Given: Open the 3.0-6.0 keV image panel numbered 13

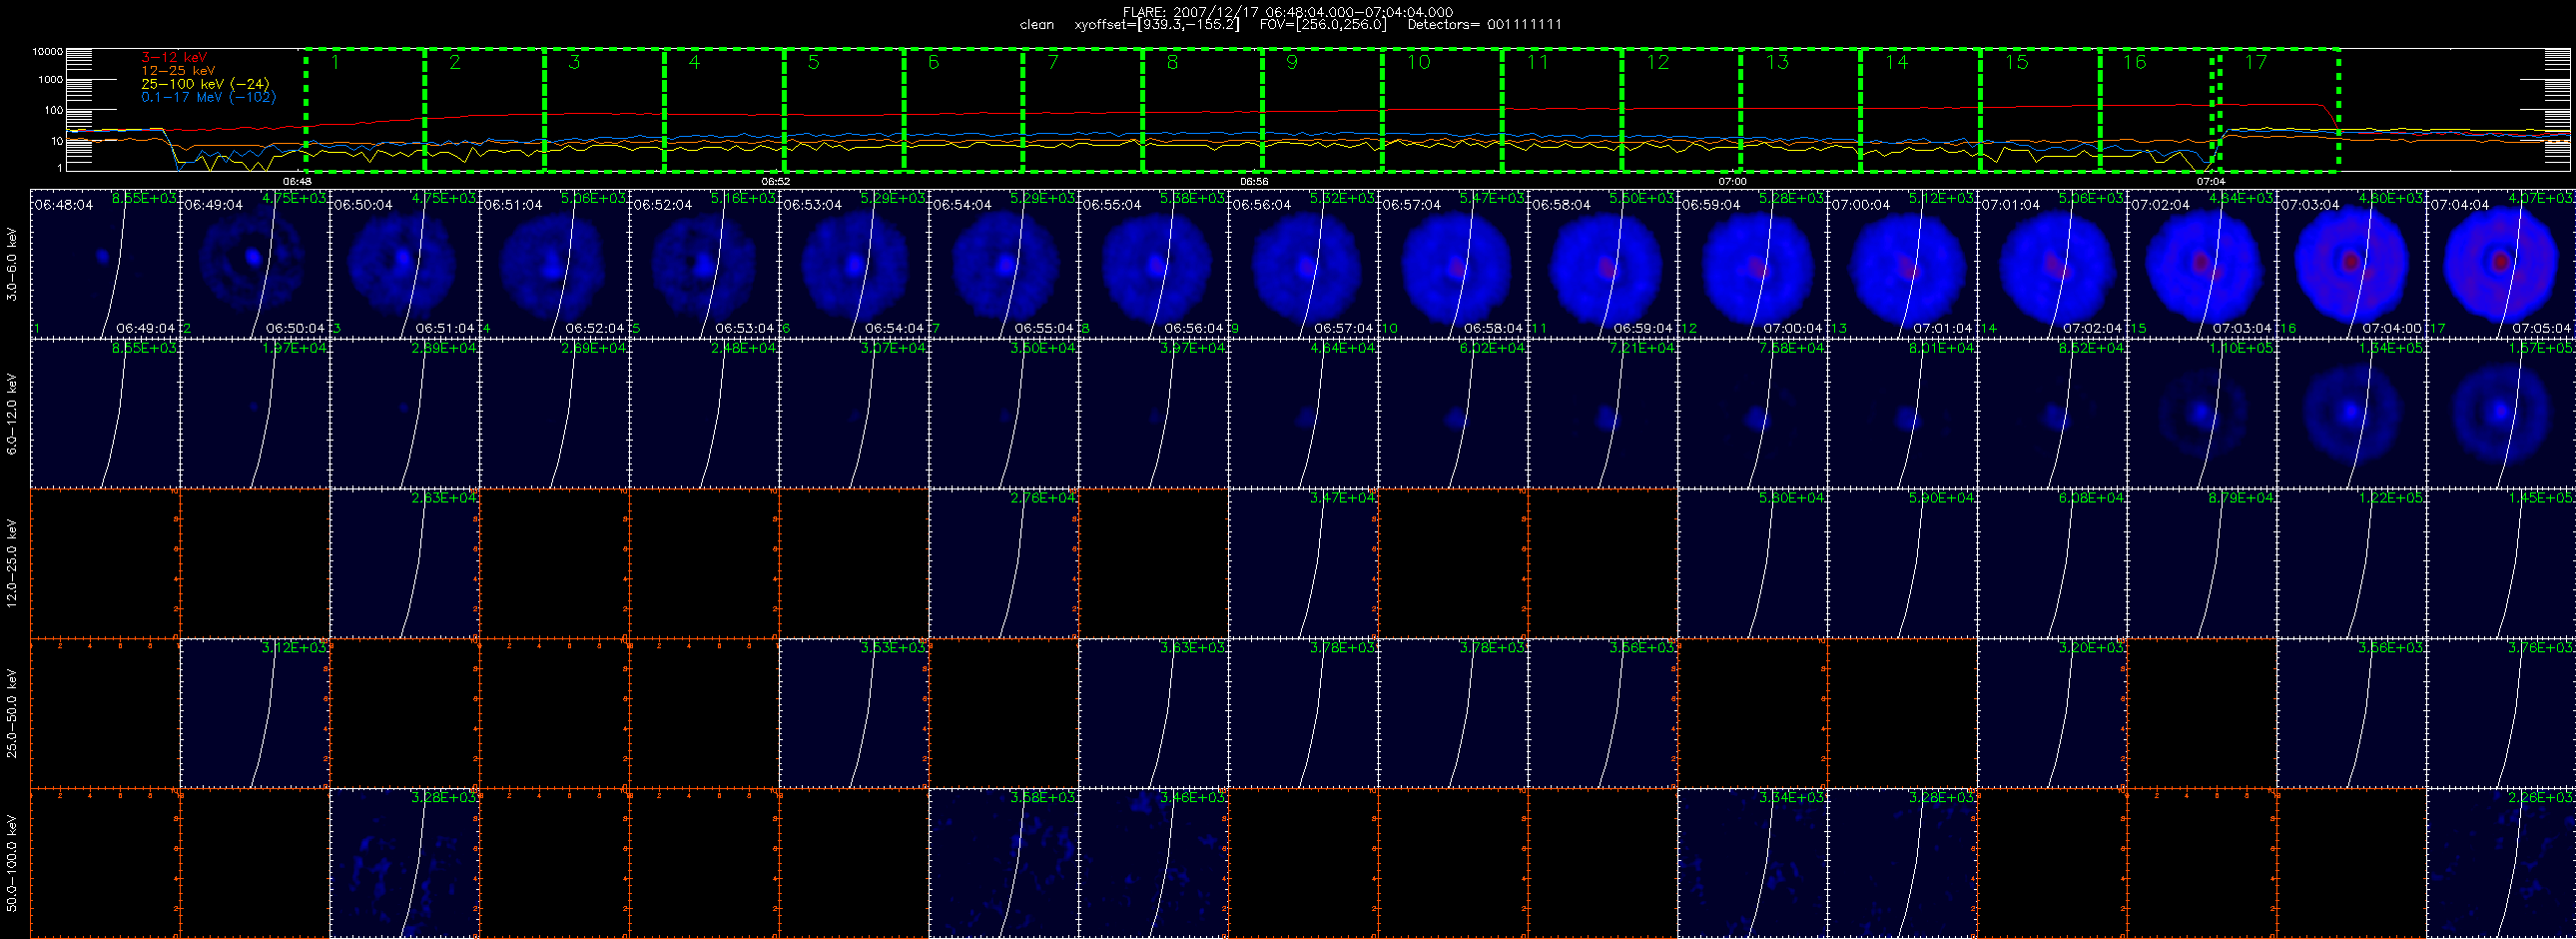Looking at the screenshot, I should (1902, 264).
